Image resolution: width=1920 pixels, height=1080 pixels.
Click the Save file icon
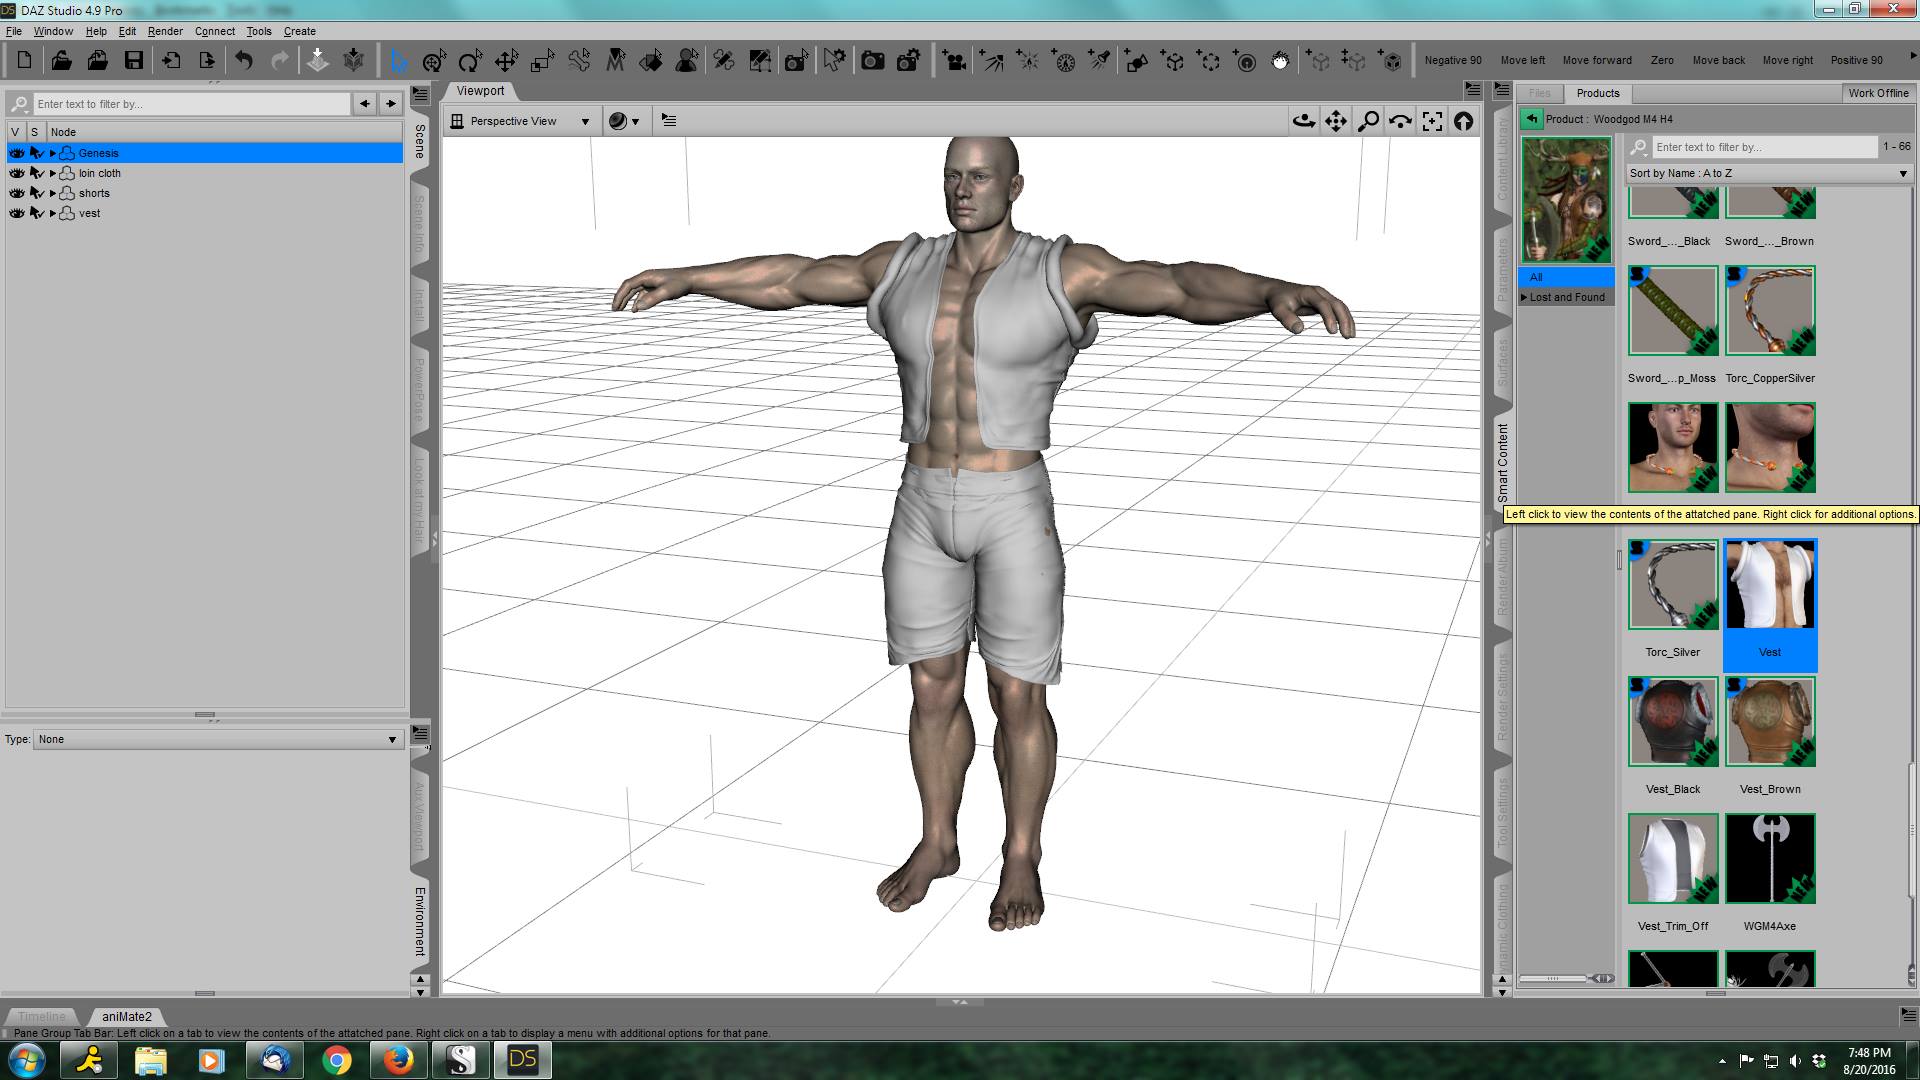tap(133, 61)
